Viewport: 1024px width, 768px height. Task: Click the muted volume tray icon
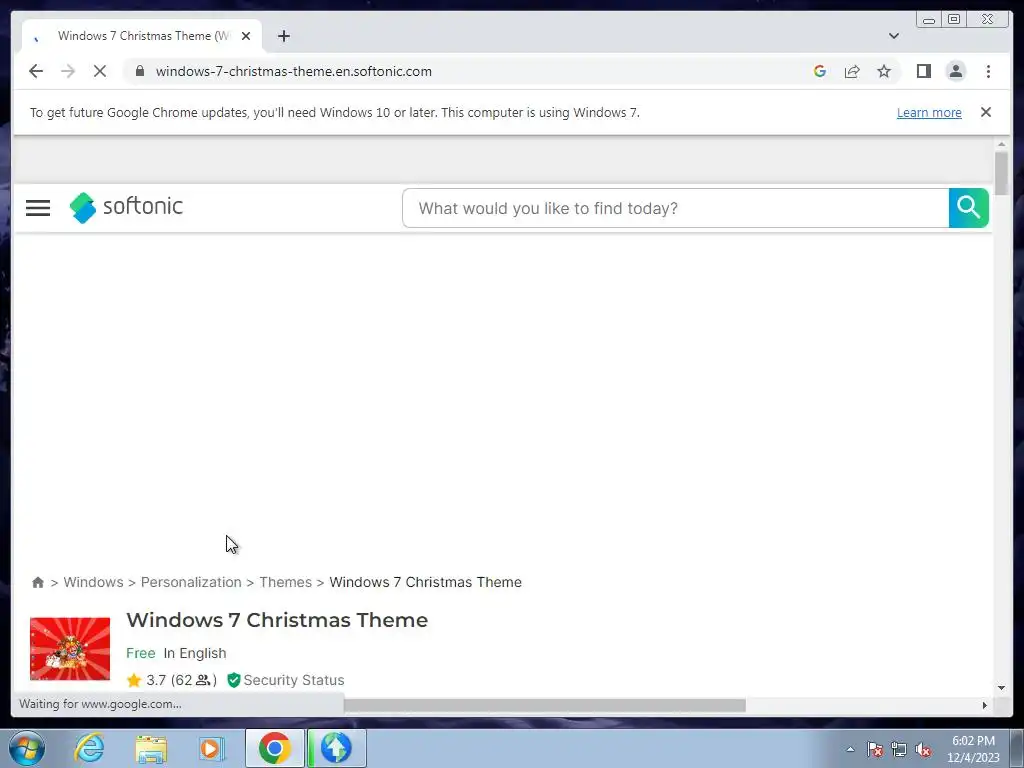pos(923,749)
